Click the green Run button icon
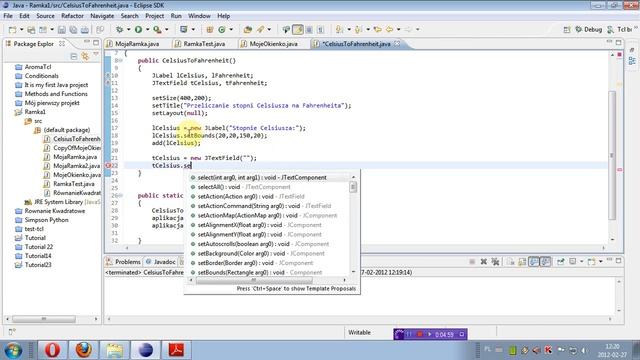Screen dimensions: 640x360 click(x=138, y=29)
